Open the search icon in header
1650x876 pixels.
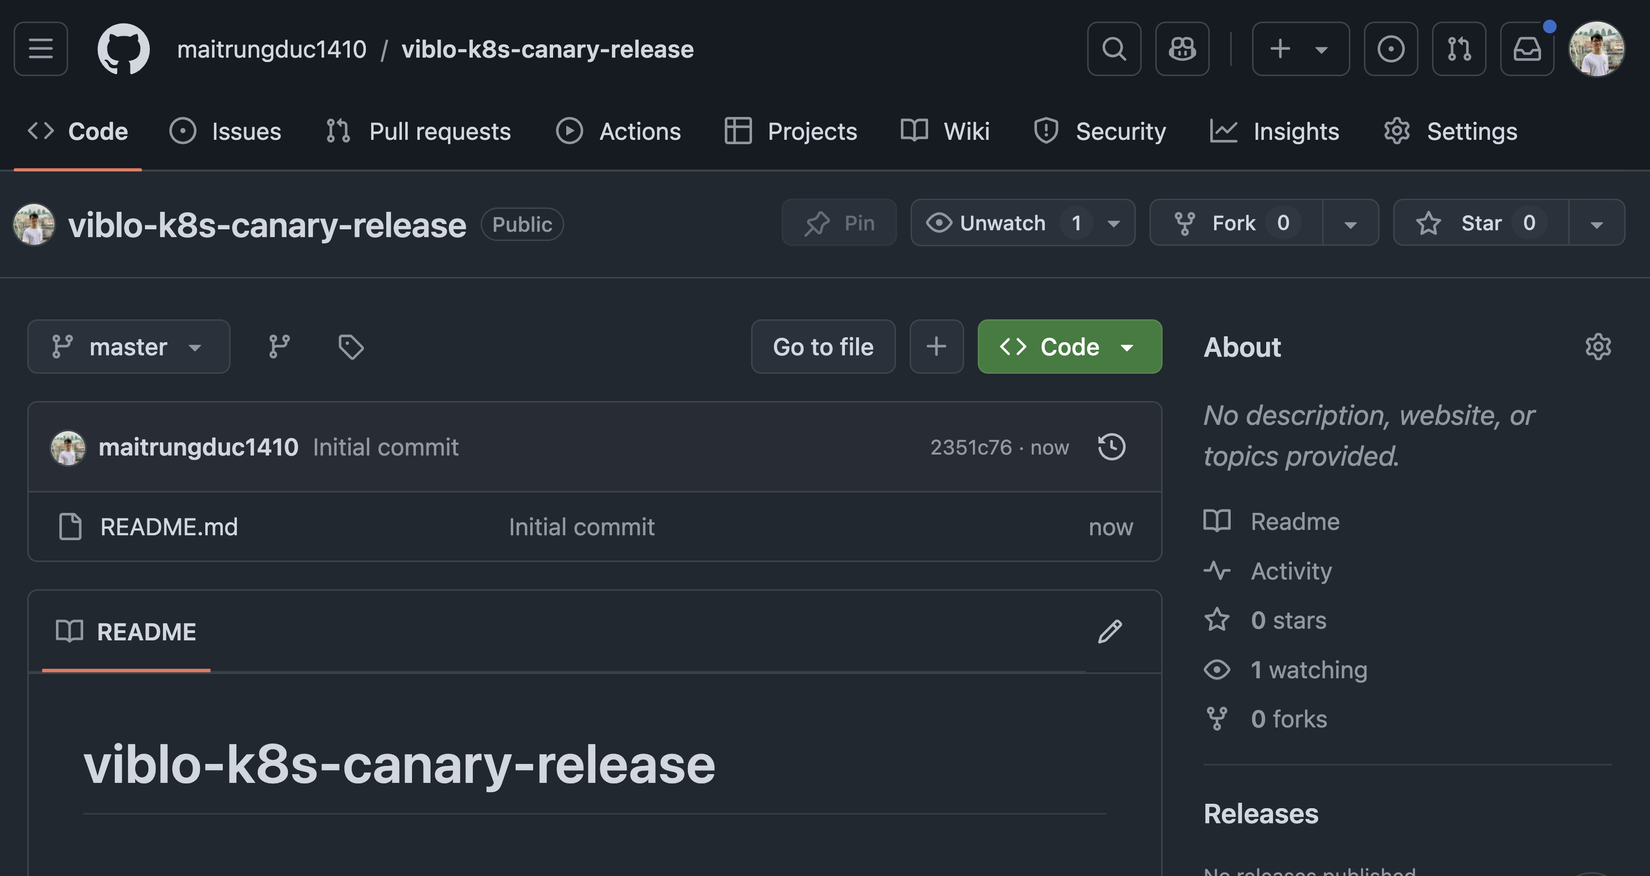[1114, 49]
